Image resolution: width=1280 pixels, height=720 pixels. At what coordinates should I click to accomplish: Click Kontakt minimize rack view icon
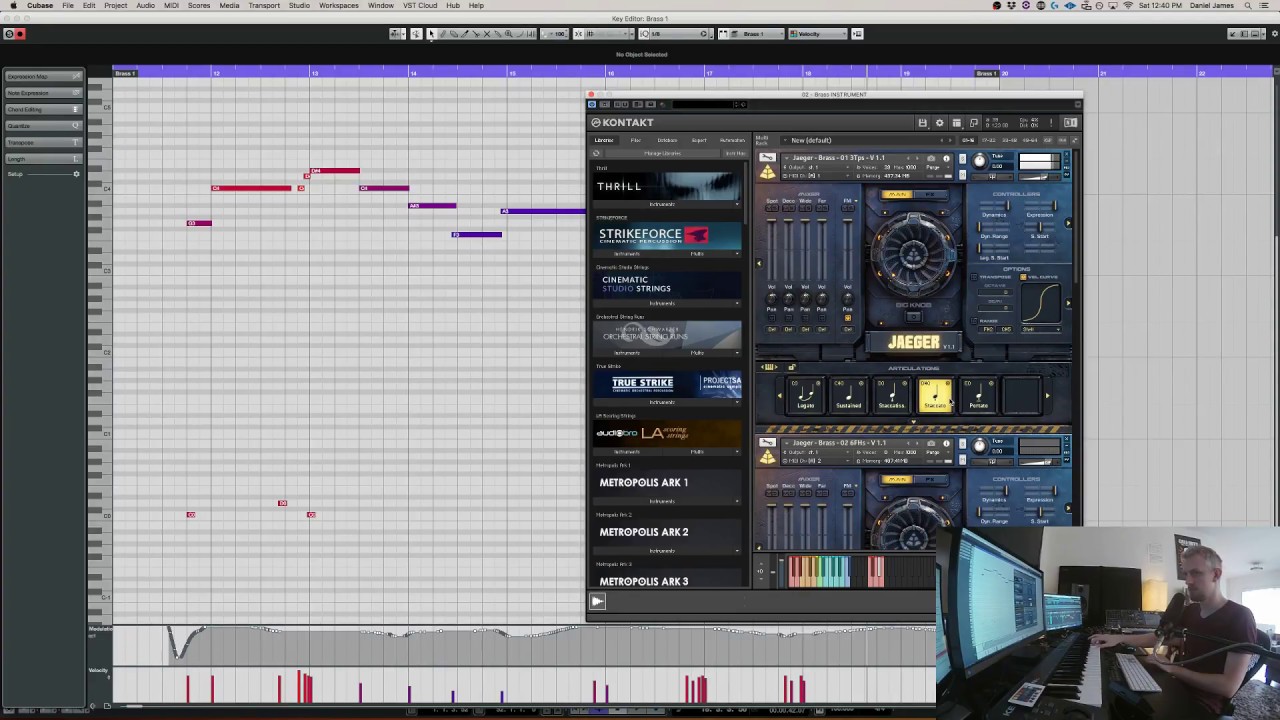click(x=973, y=123)
